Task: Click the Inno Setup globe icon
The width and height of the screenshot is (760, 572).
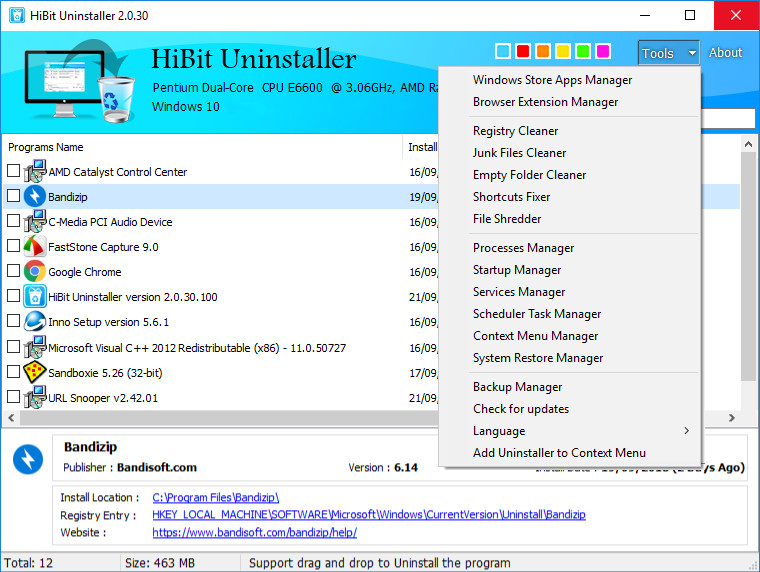Action: (35, 321)
